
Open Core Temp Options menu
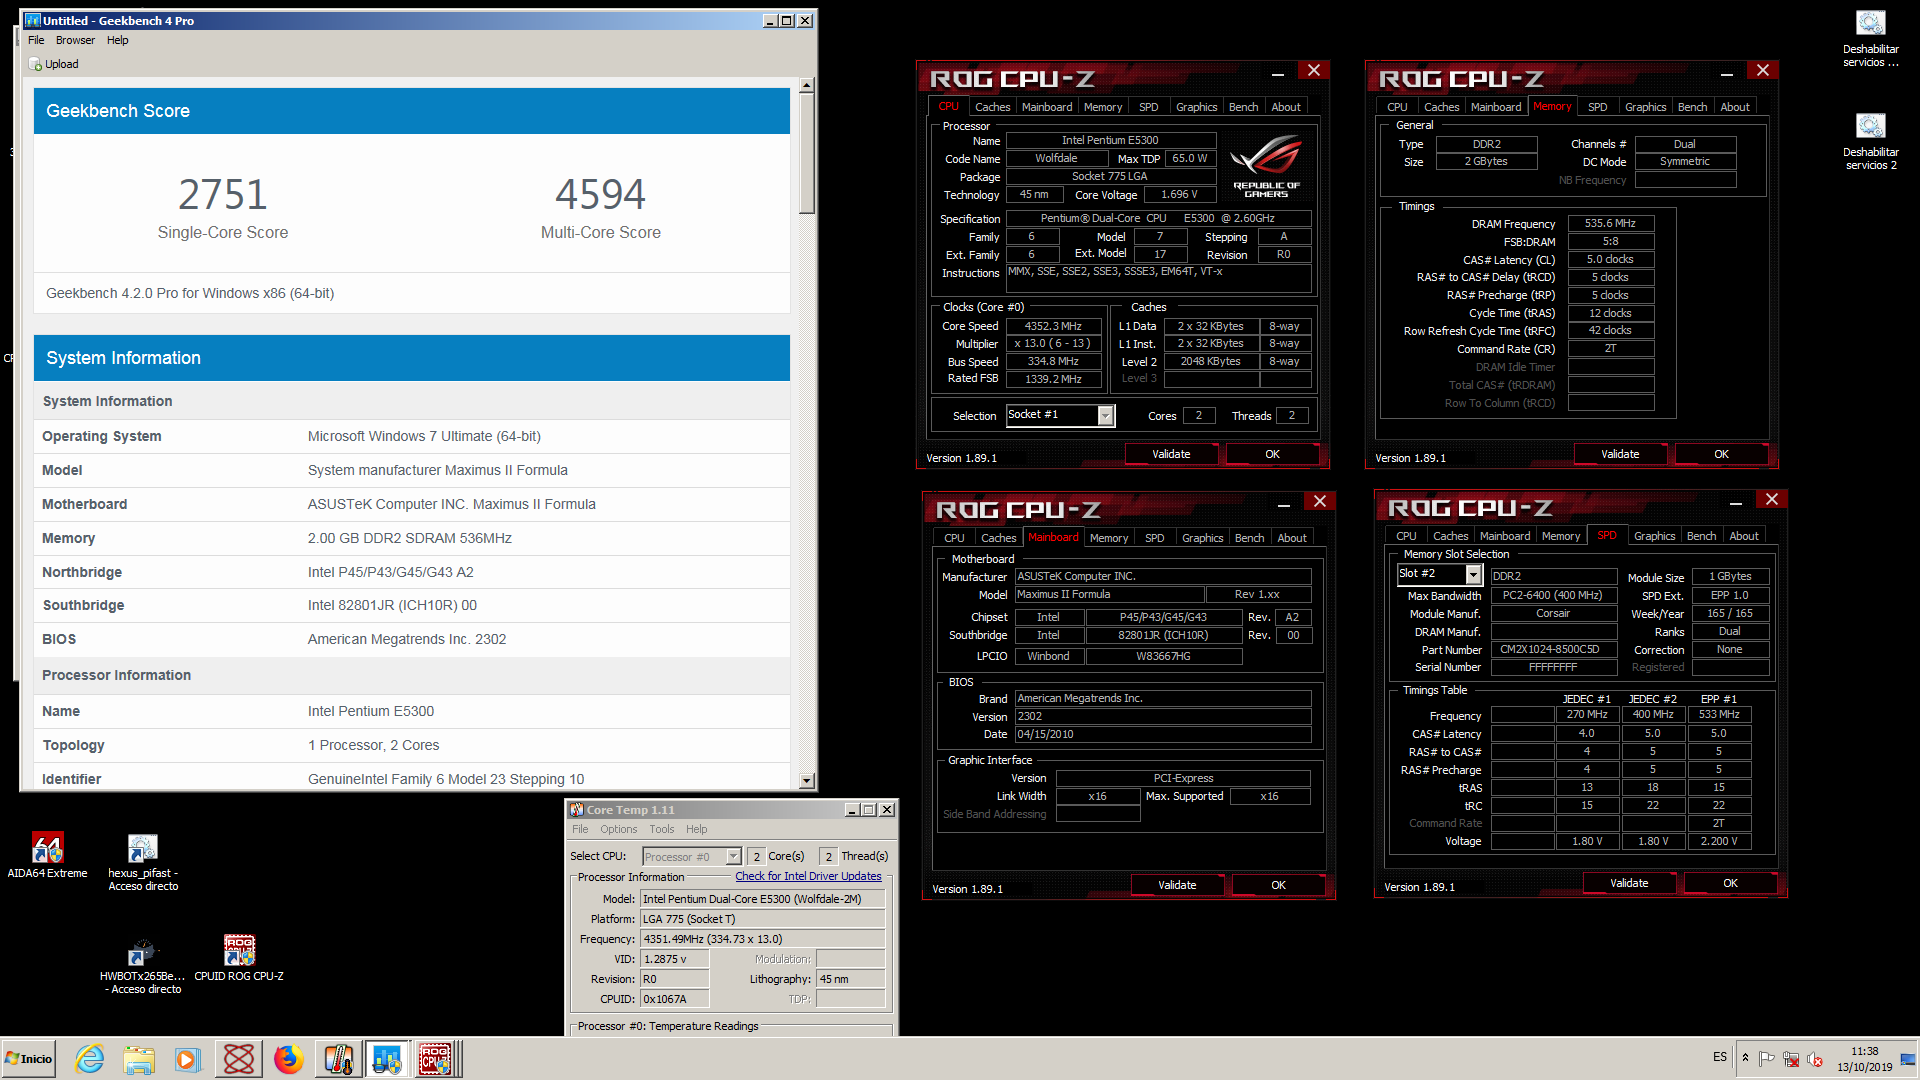point(618,829)
